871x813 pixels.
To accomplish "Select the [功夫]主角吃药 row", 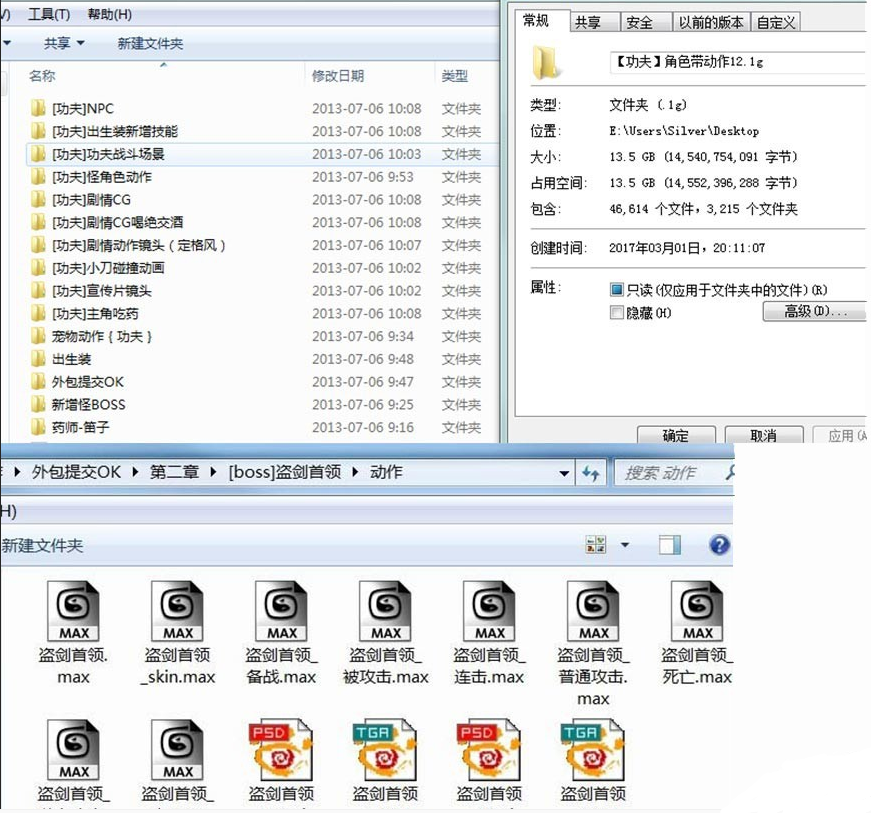I will pos(262,313).
